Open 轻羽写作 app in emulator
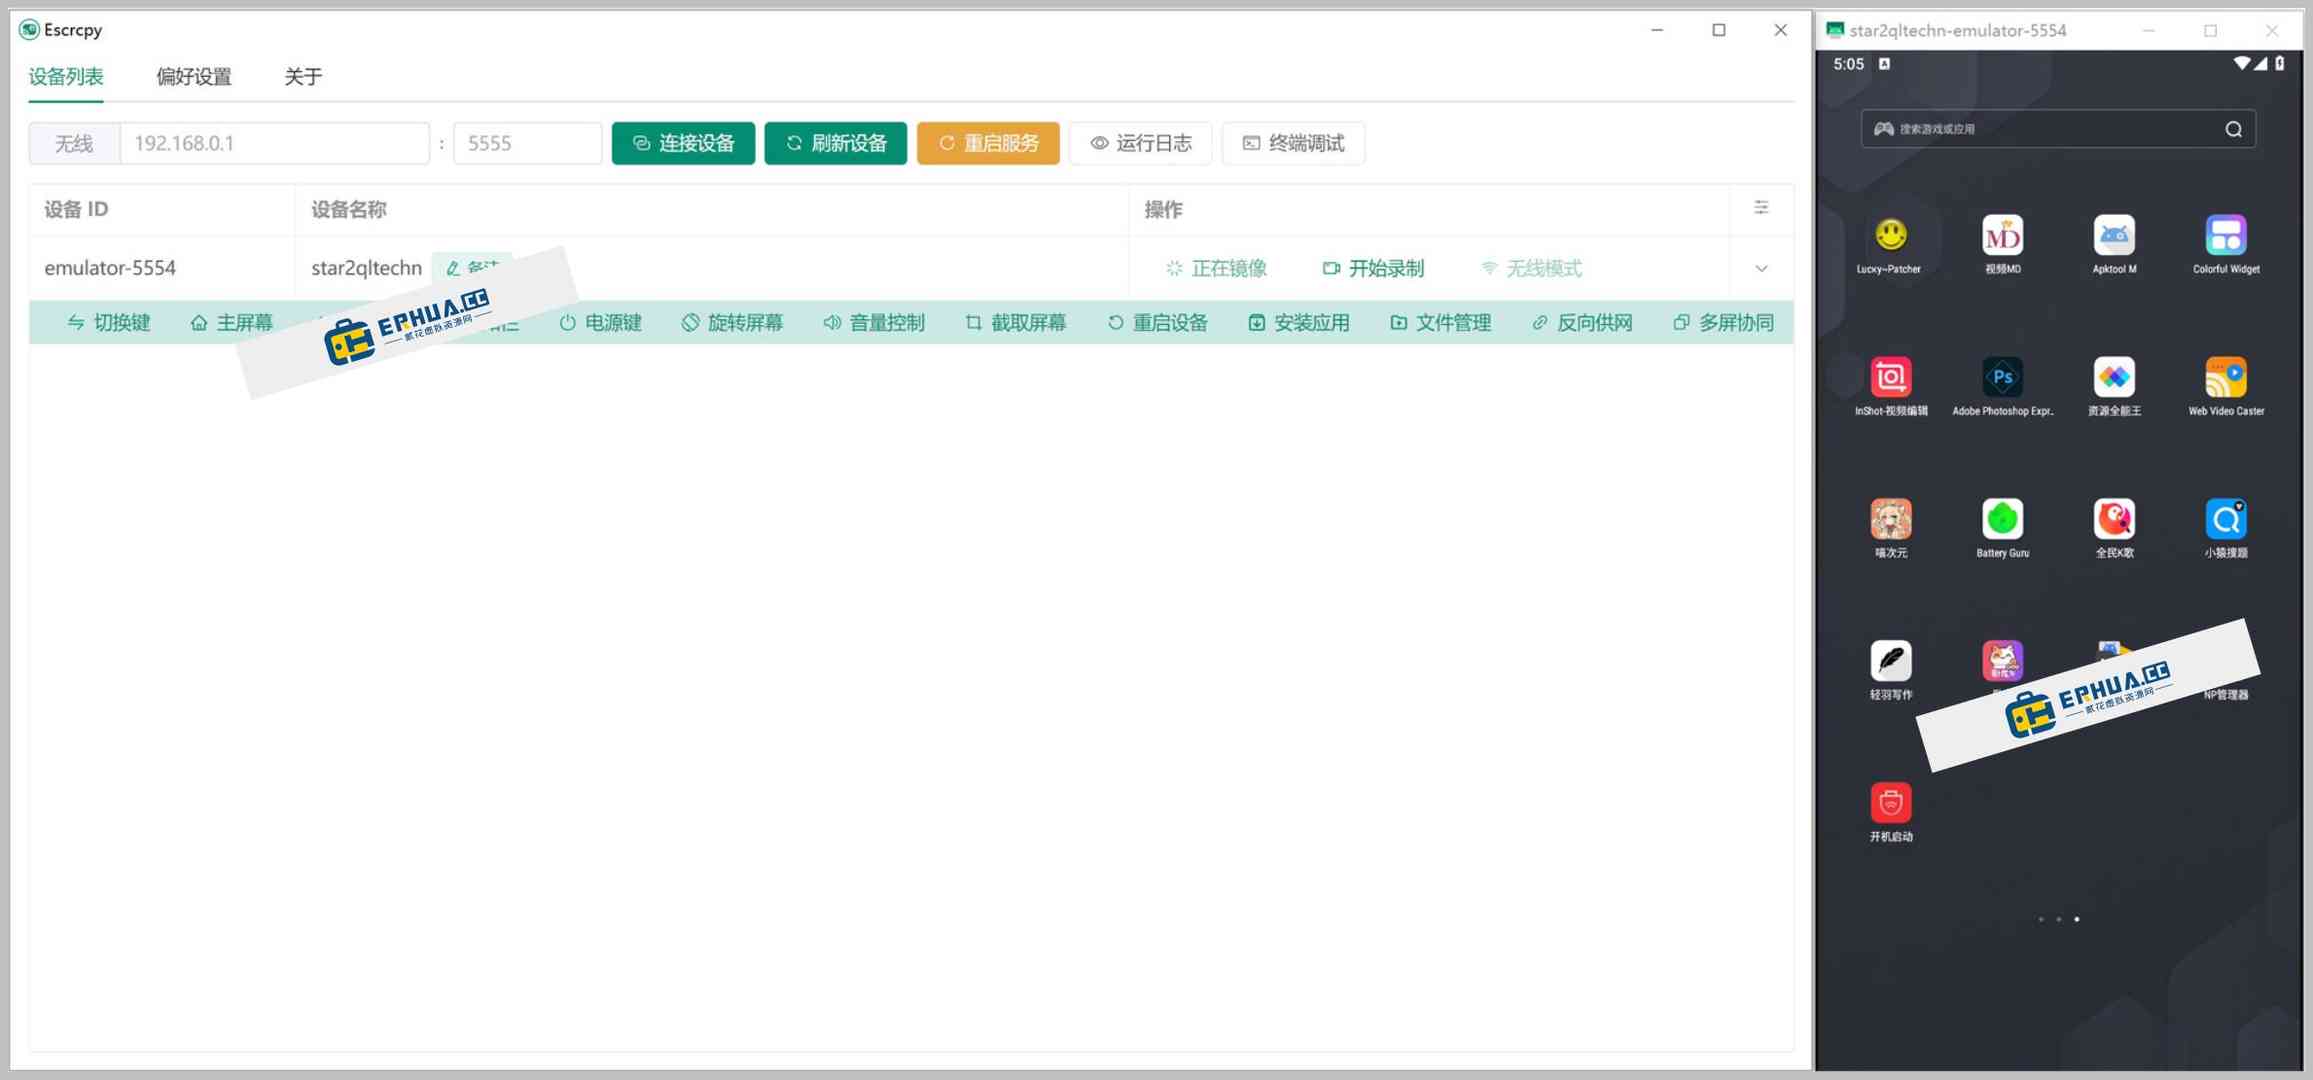 click(1890, 671)
